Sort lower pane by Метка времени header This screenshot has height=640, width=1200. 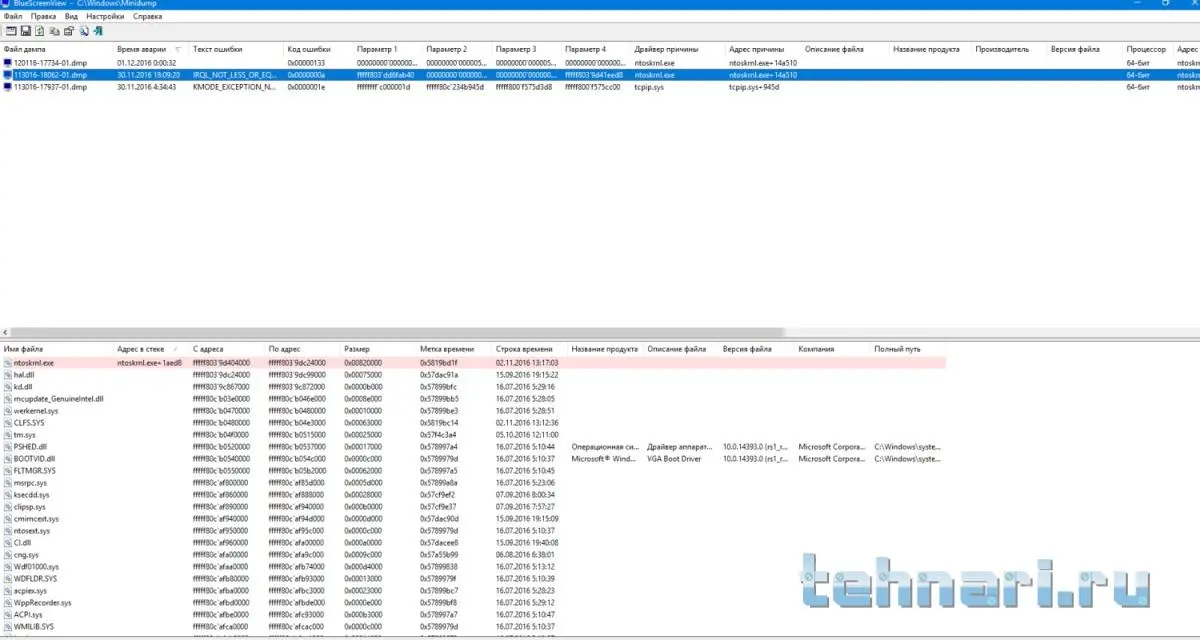[x=454, y=349]
